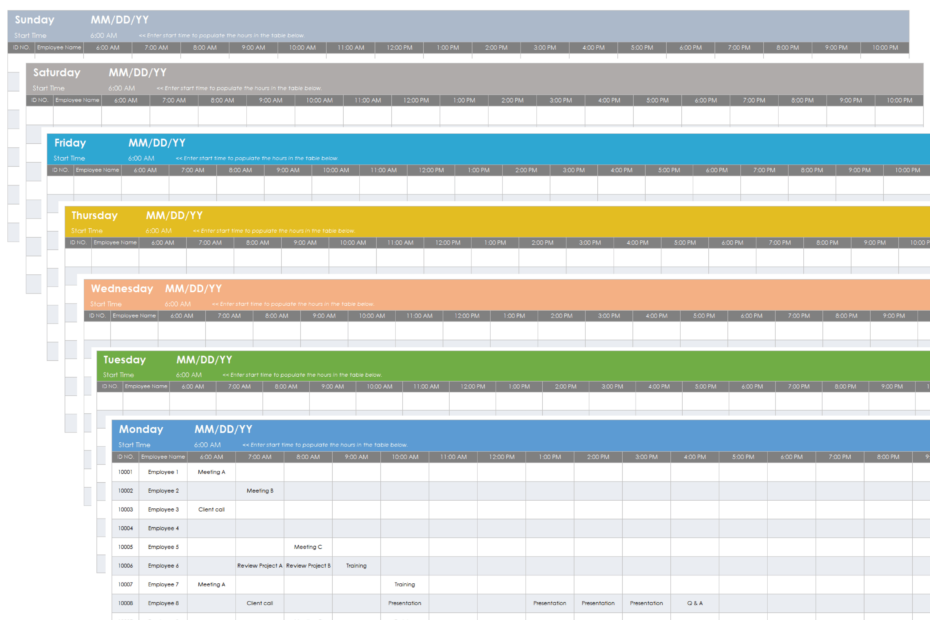Click the MM/DD/YY date field on Saturday sheet
930x620 pixels.
coord(137,72)
